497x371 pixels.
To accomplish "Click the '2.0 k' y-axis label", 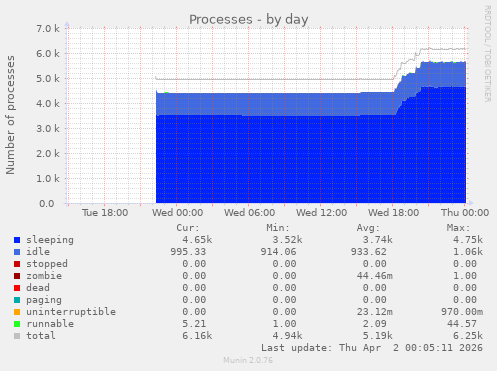I will tap(48, 154).
